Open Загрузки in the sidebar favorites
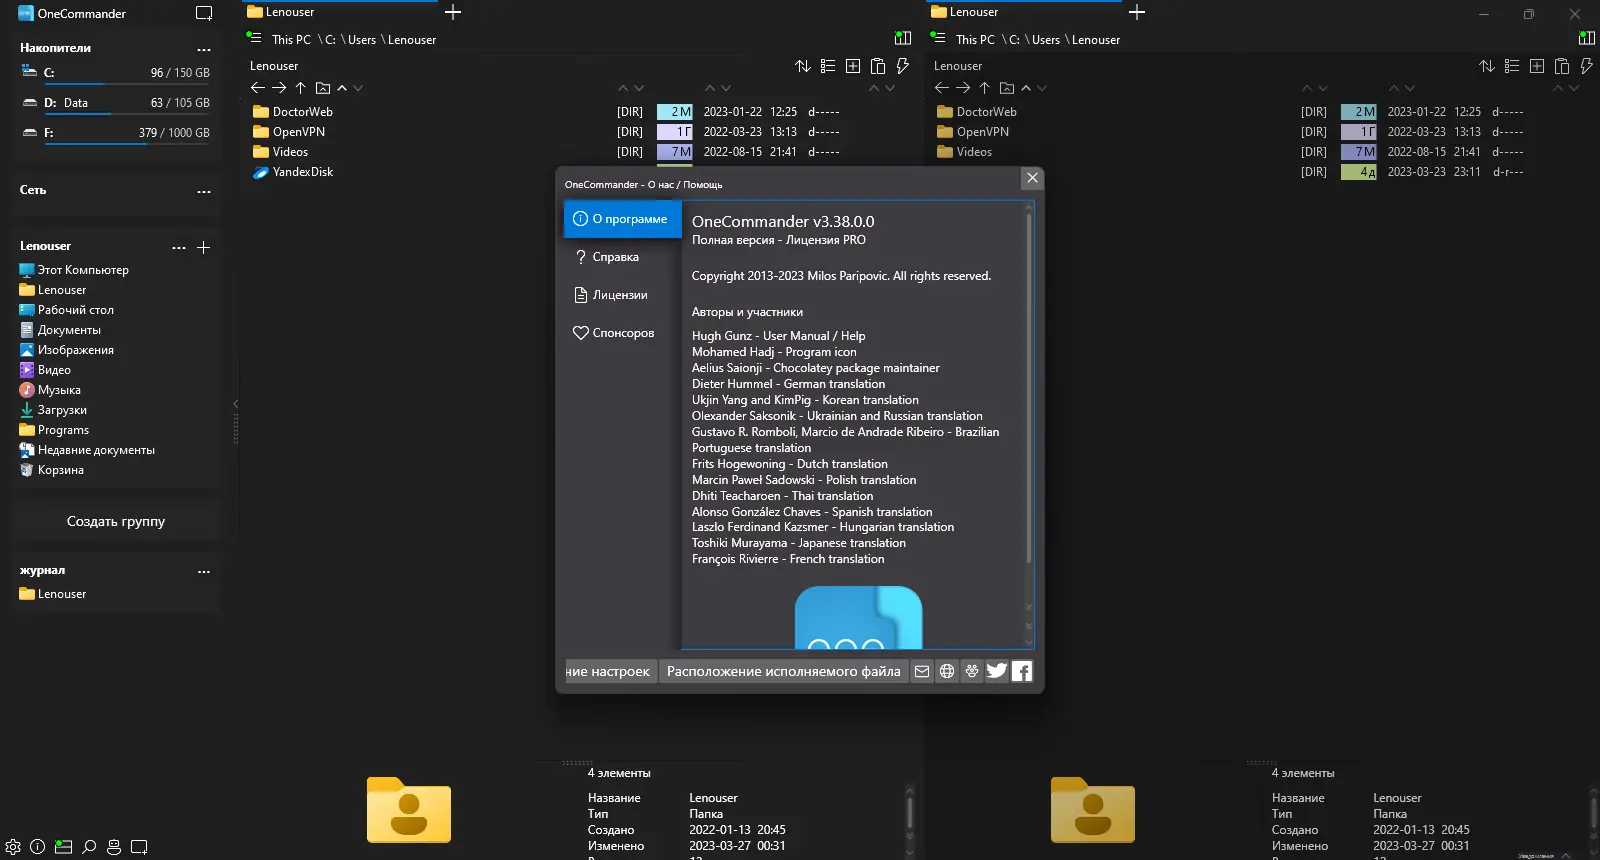The image size is (1600, 860). pyautogui.click(x=62, y=410)
